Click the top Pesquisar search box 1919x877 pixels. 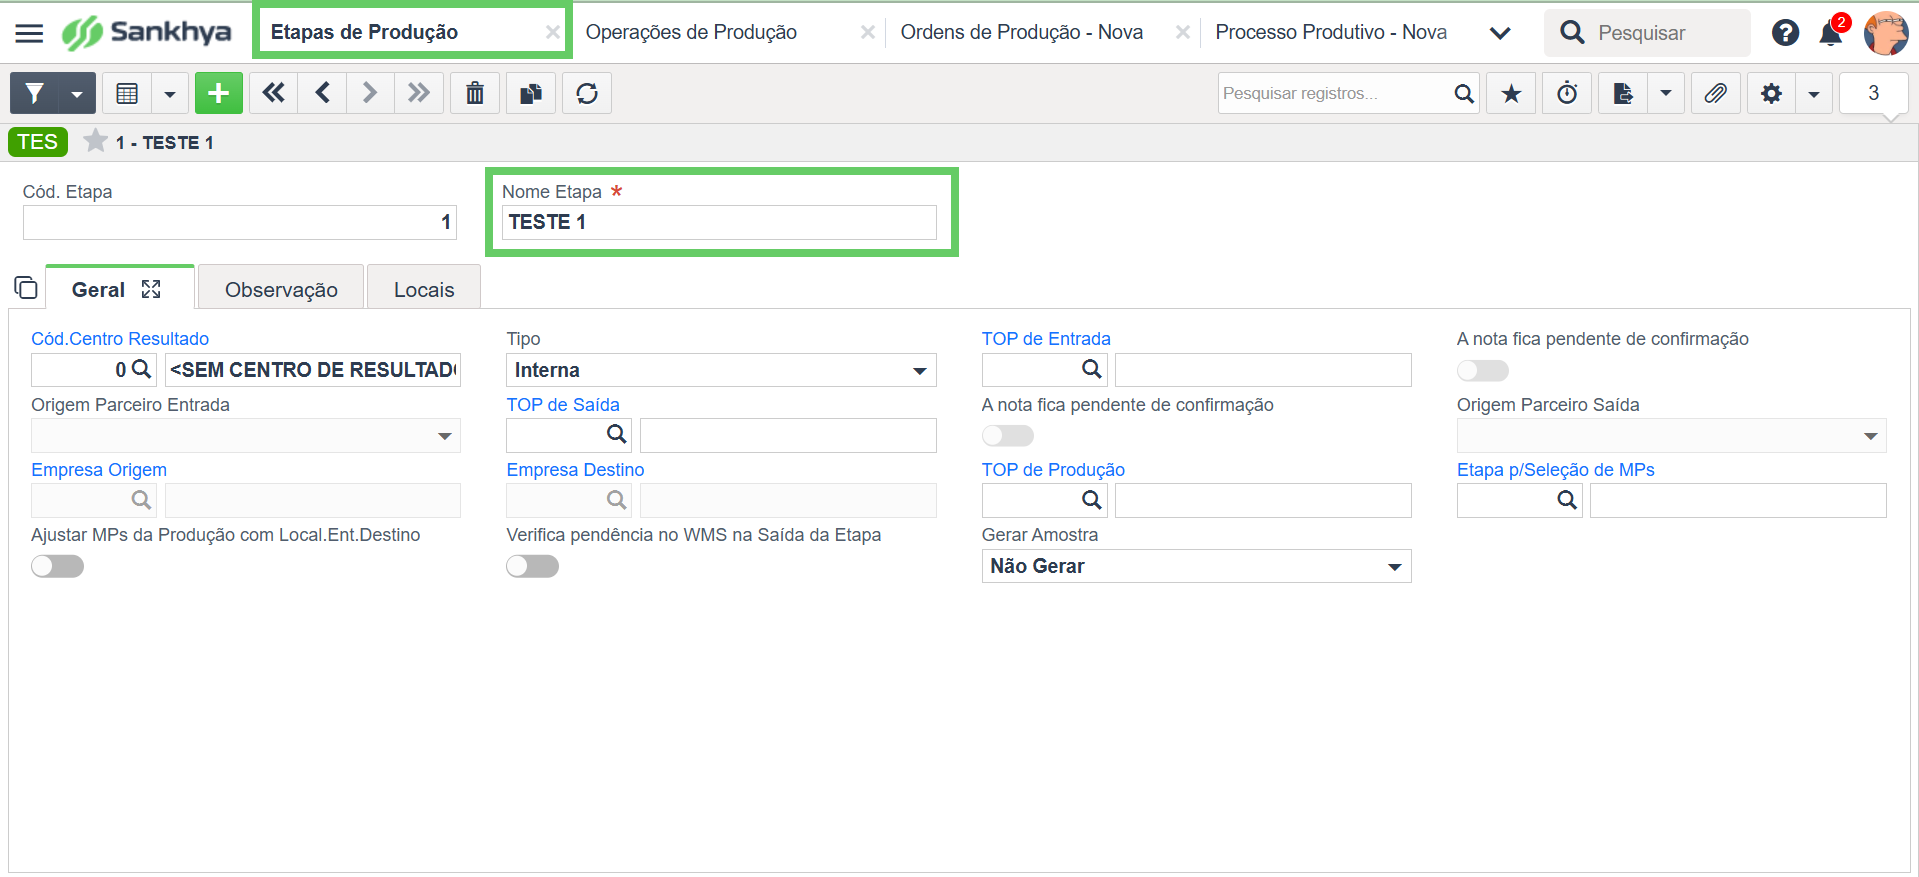(1647, 33)
